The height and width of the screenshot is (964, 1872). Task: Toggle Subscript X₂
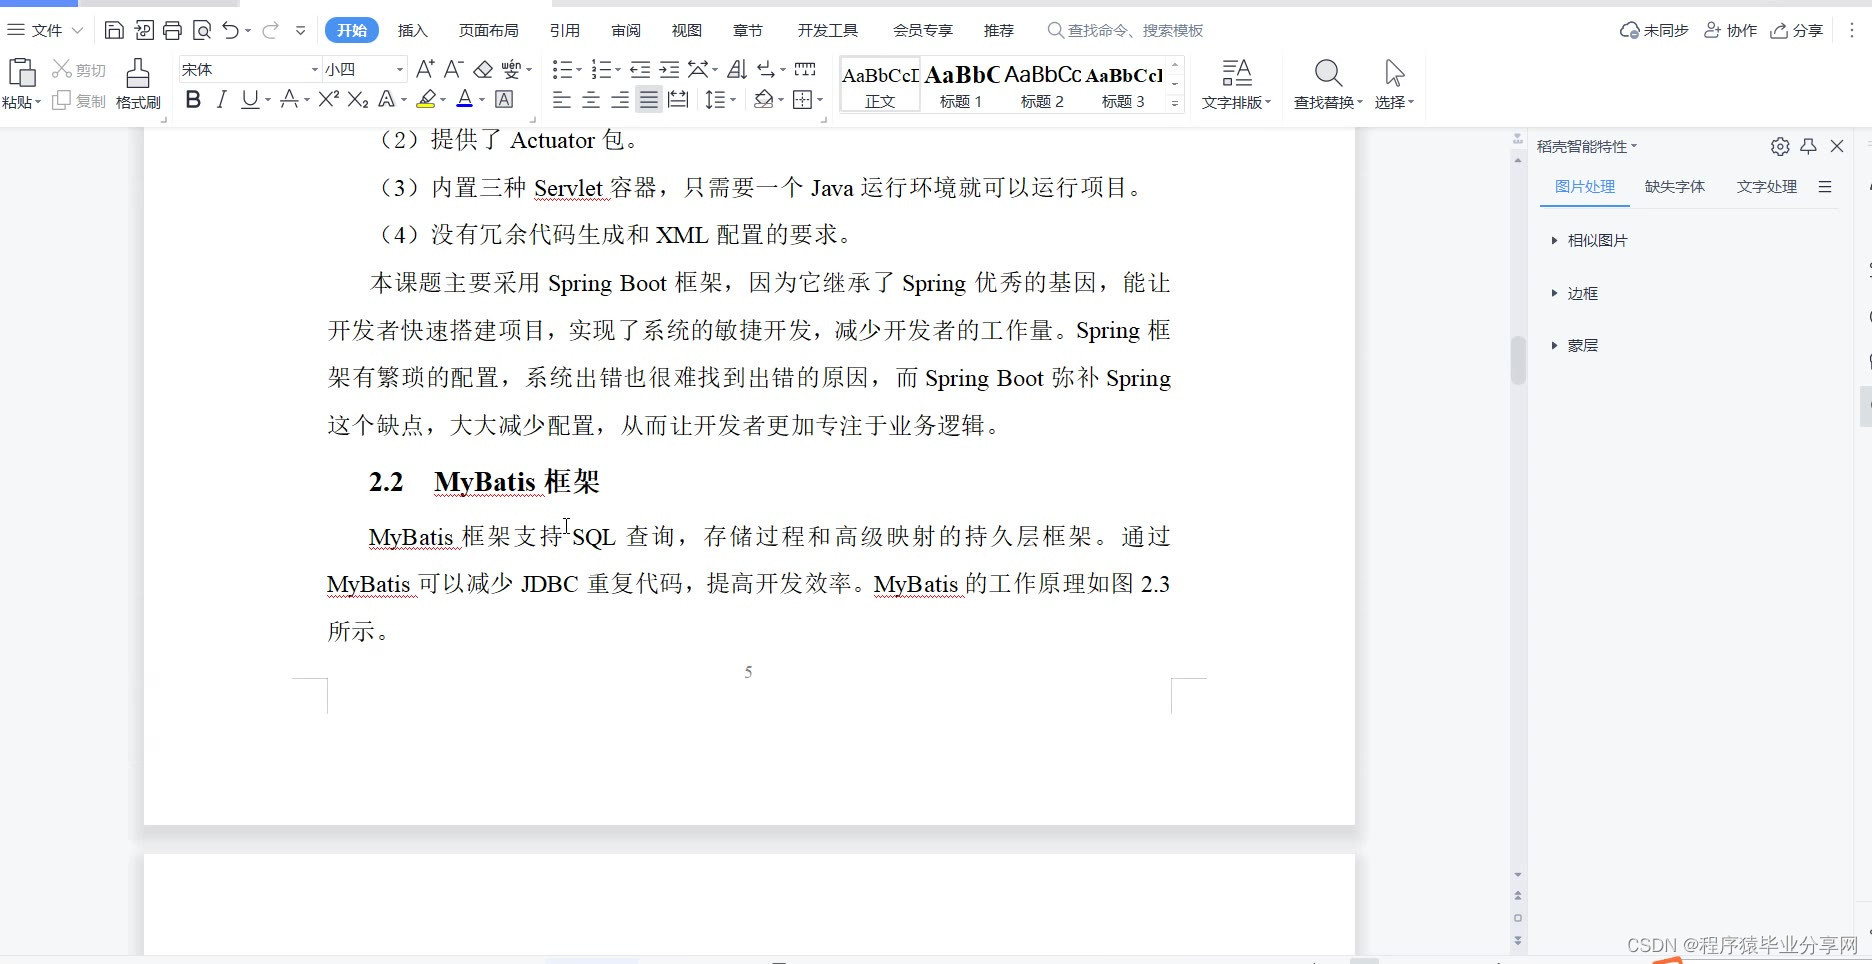pos(358,99)
